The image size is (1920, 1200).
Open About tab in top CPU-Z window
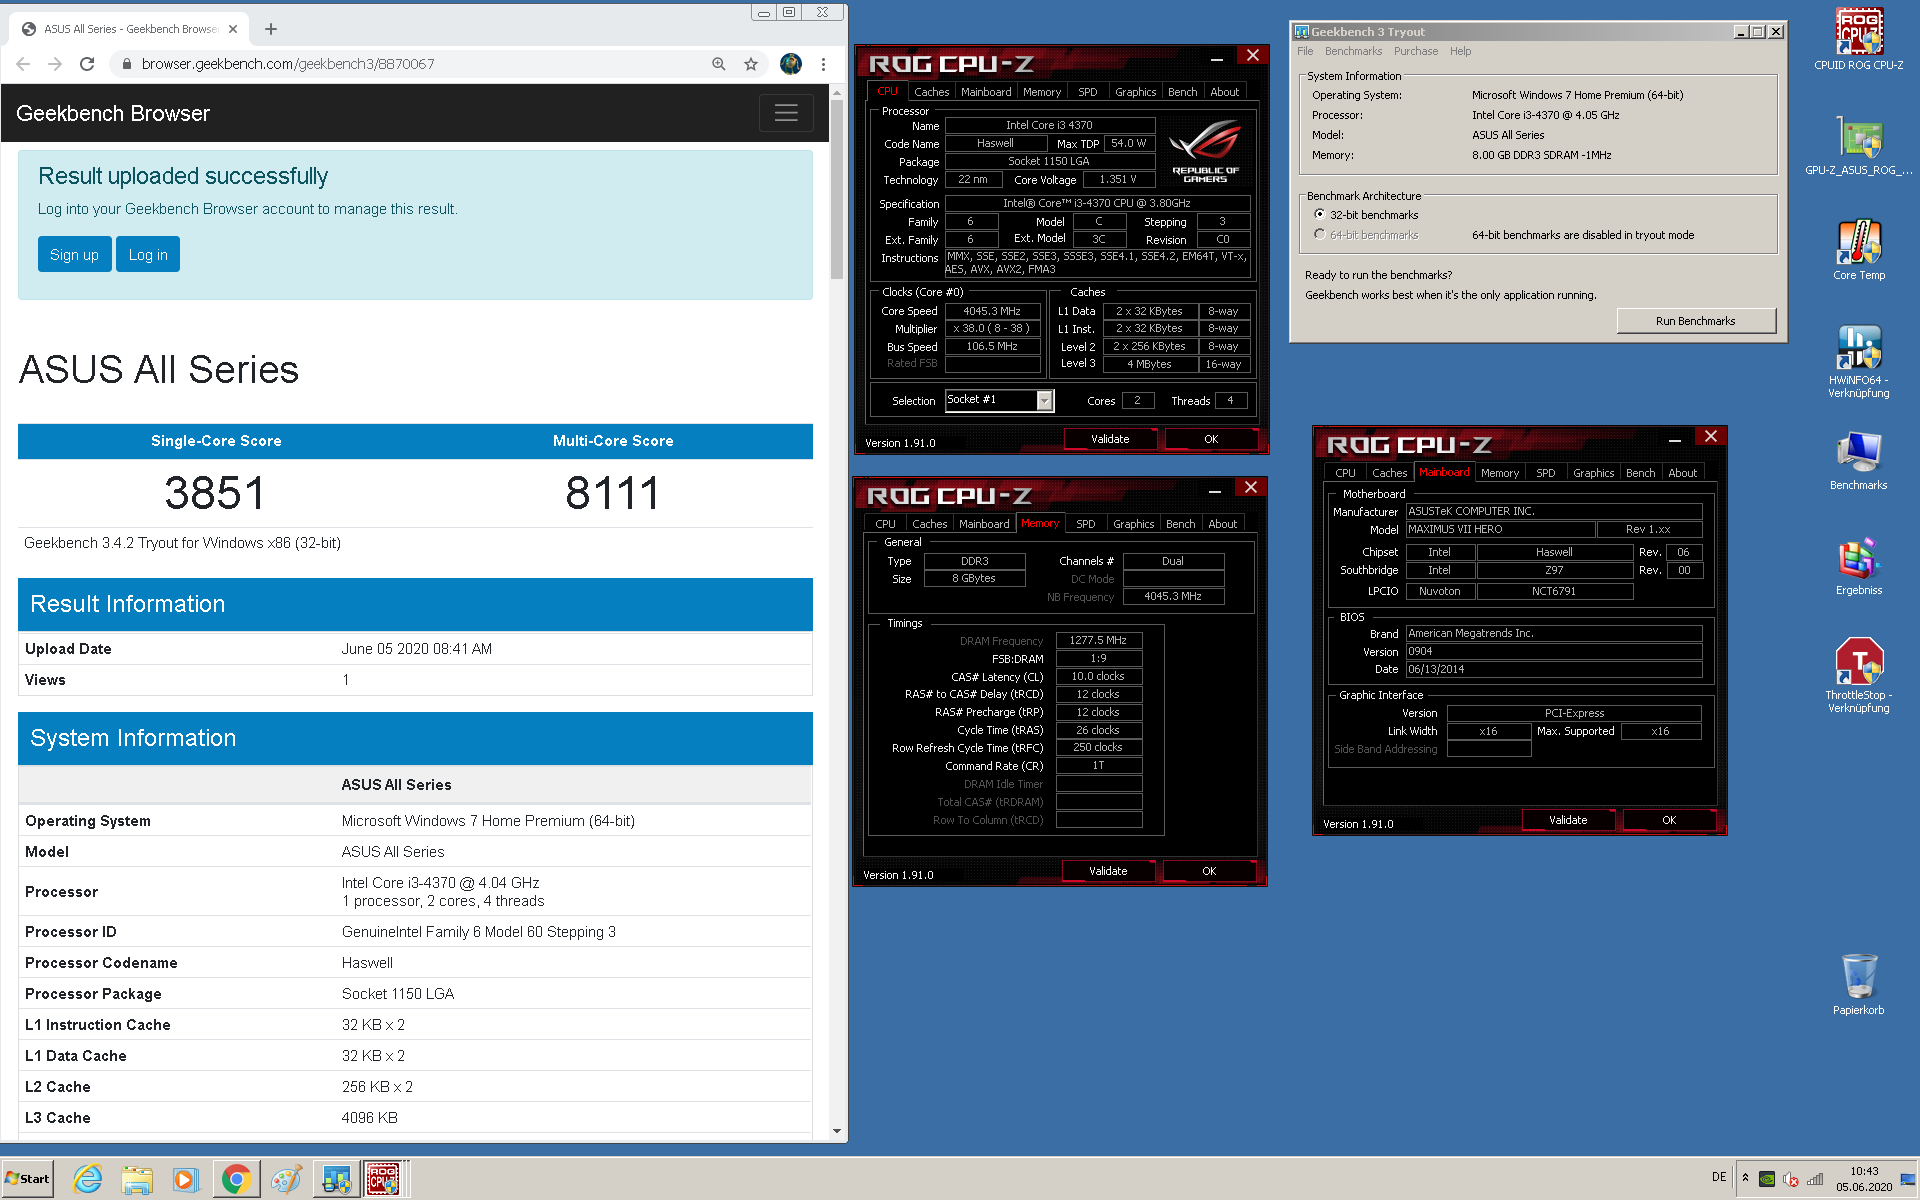pos(1224,92)
